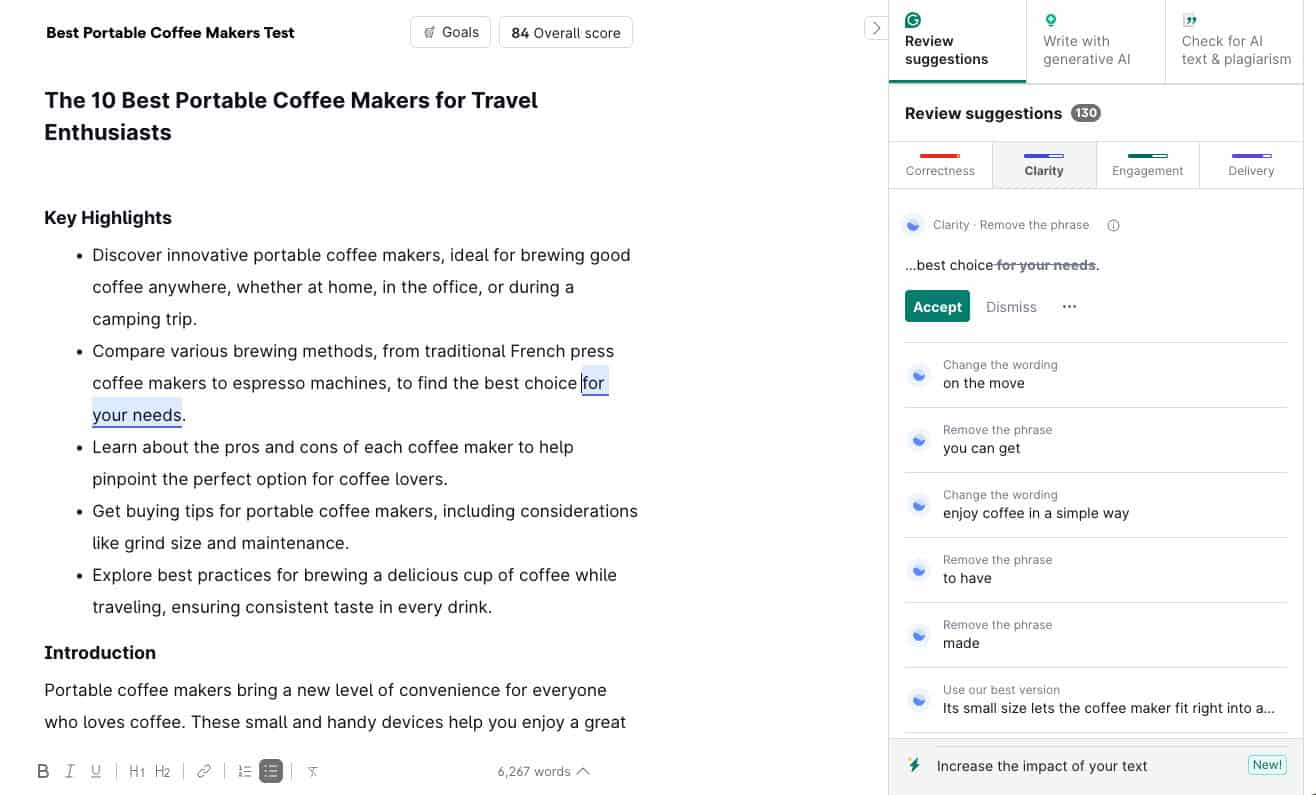This screenshot has width=1316, height=795.
Task: Dismiss the clarity suggestion
Action: 1011,307
